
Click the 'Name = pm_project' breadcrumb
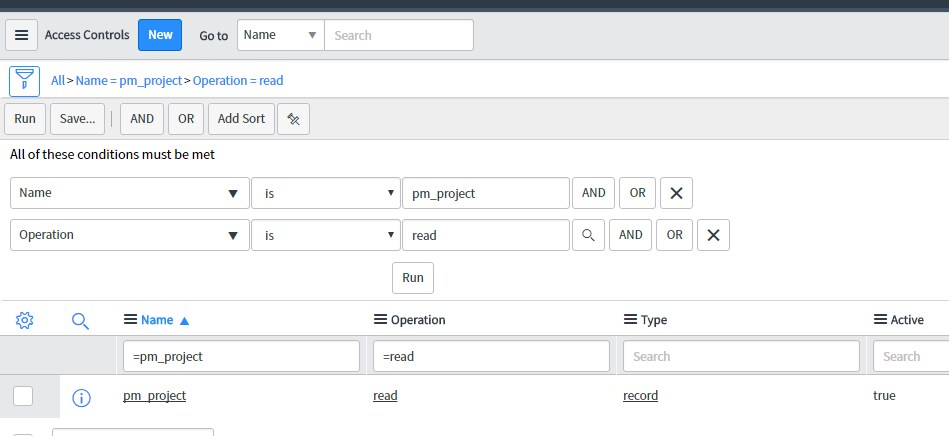pyautogui.click(x=128, y=80)
